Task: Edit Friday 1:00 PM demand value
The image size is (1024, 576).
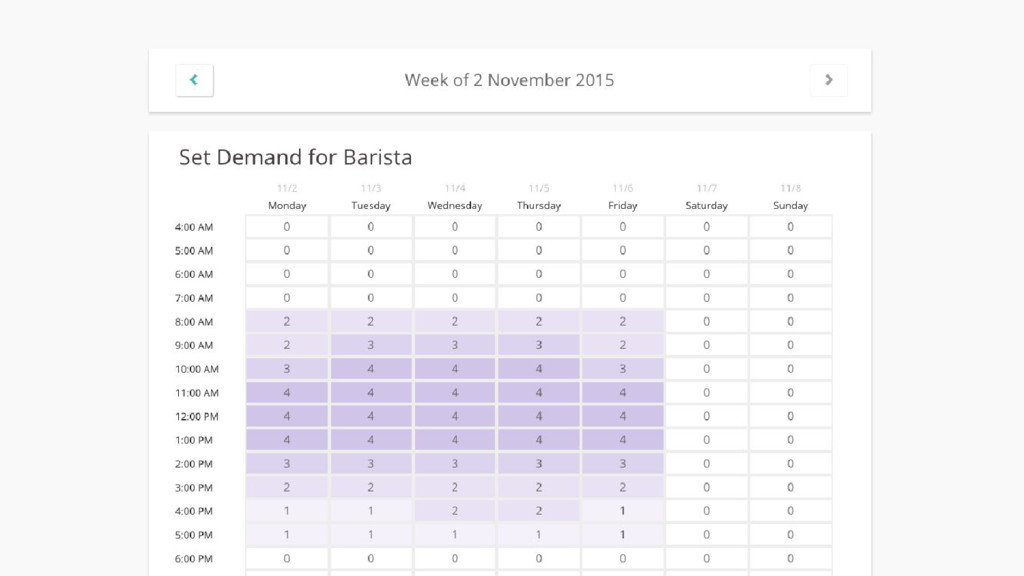Action: click(x=622, y=440)
